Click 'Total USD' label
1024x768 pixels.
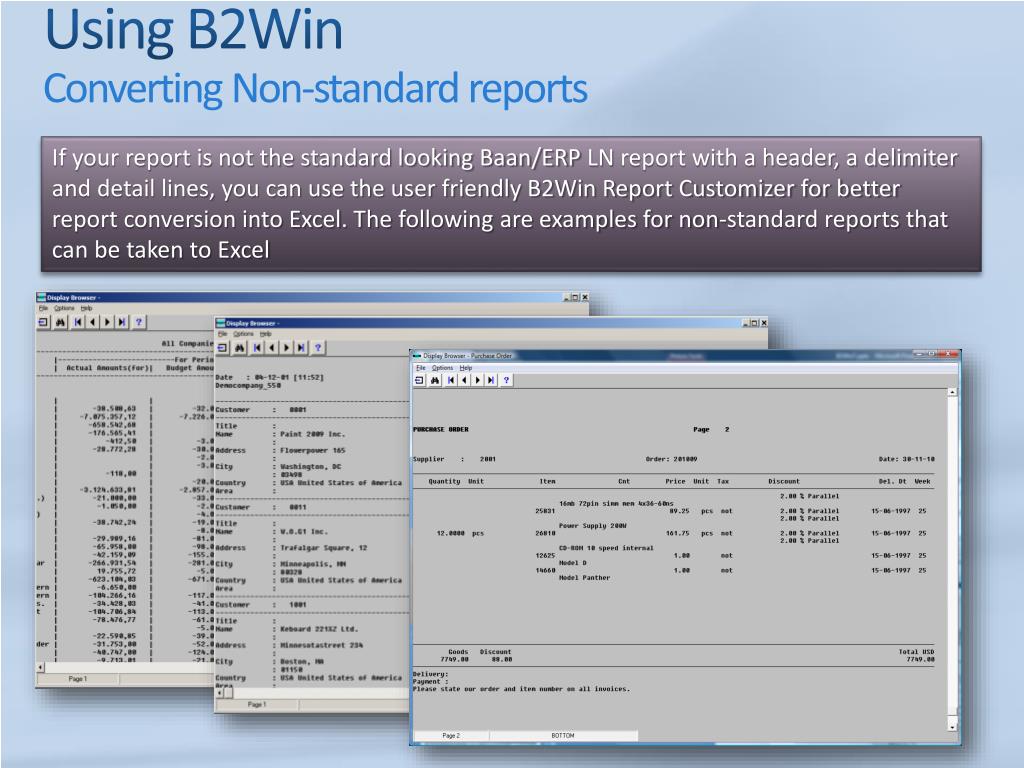click(916, 652)
